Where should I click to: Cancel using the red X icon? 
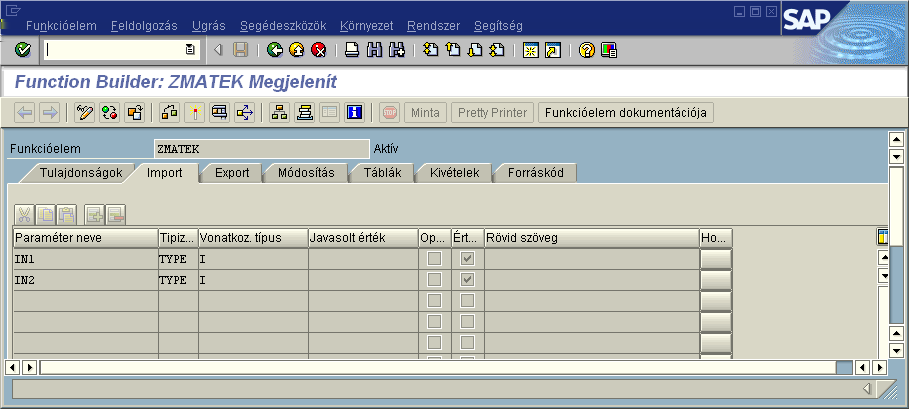318,50
